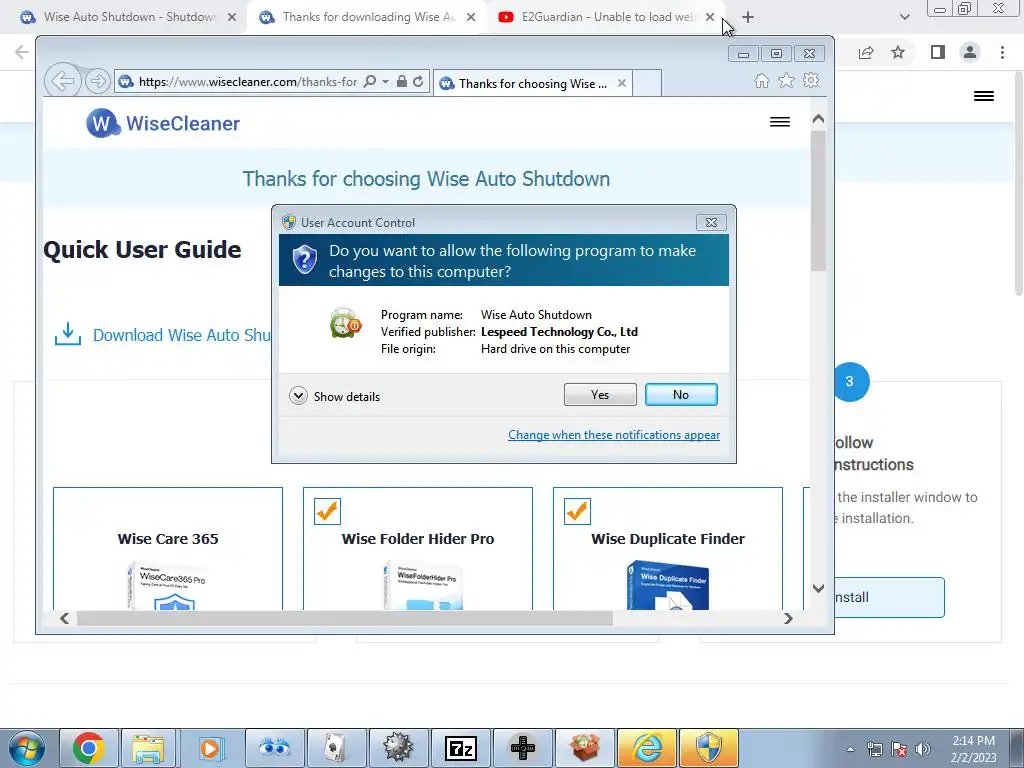Click the Wise Auto Shutdown clock program icon

pyautogui.click(x=345, y=322)
